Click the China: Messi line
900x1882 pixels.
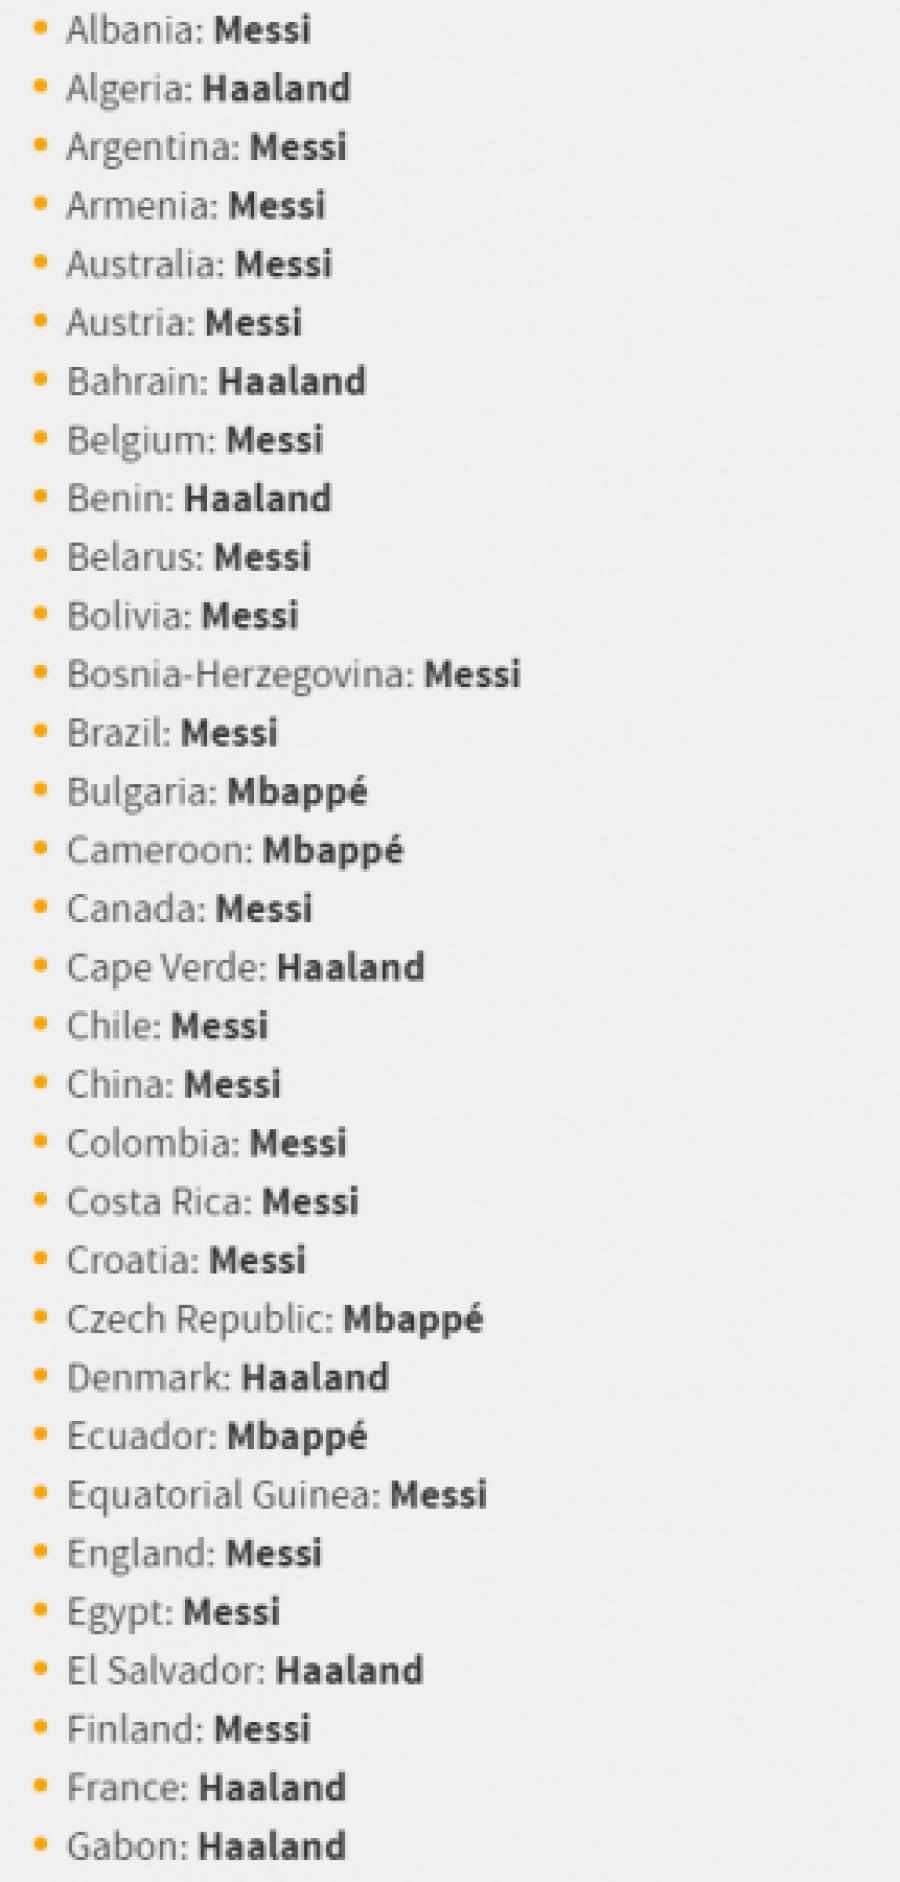click(x=174, y=1084)
